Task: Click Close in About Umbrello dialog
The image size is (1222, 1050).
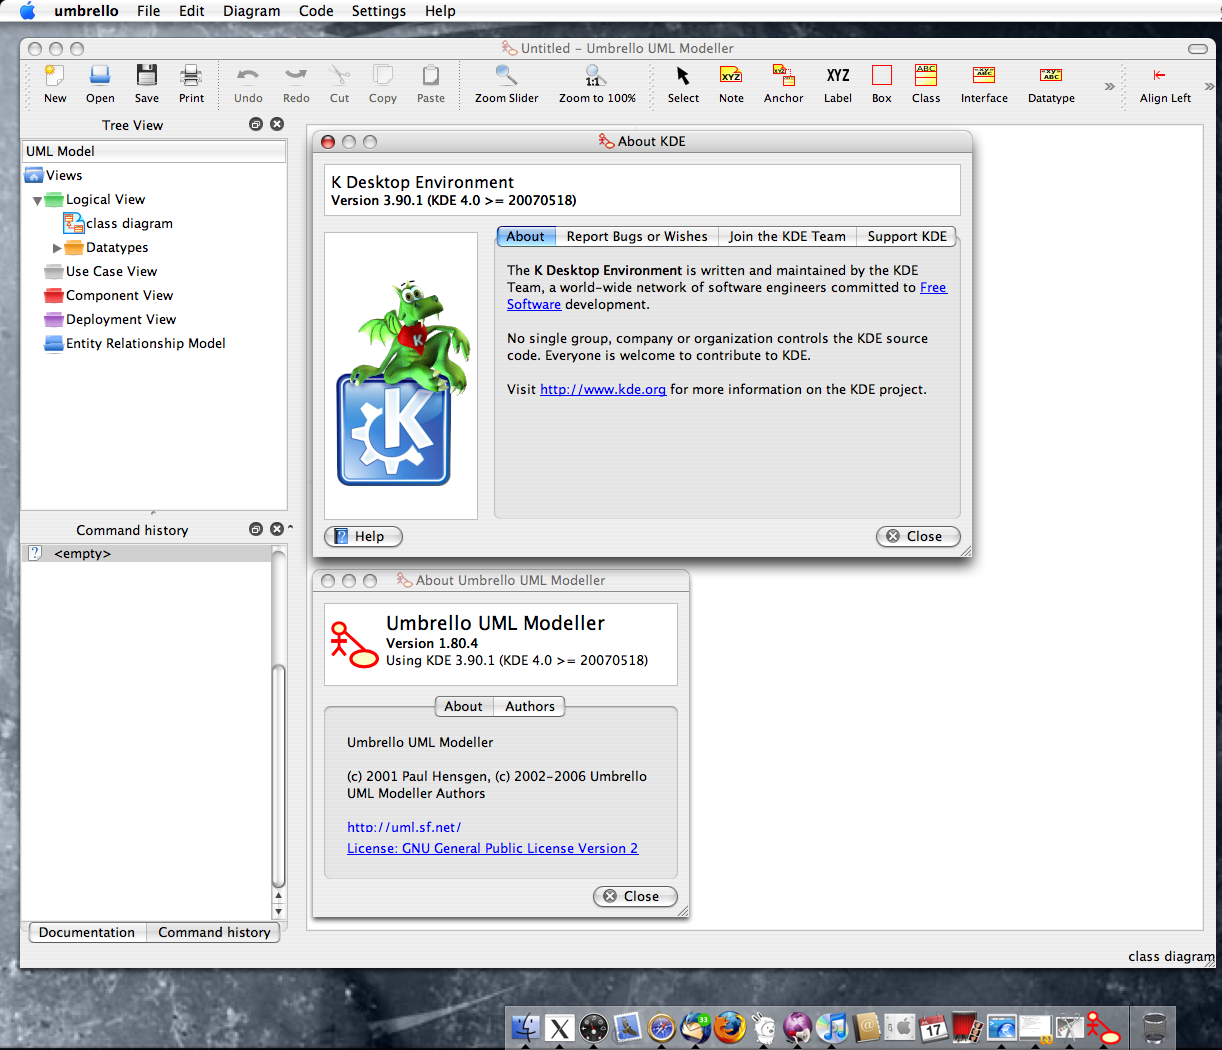Action: point(635,896)
